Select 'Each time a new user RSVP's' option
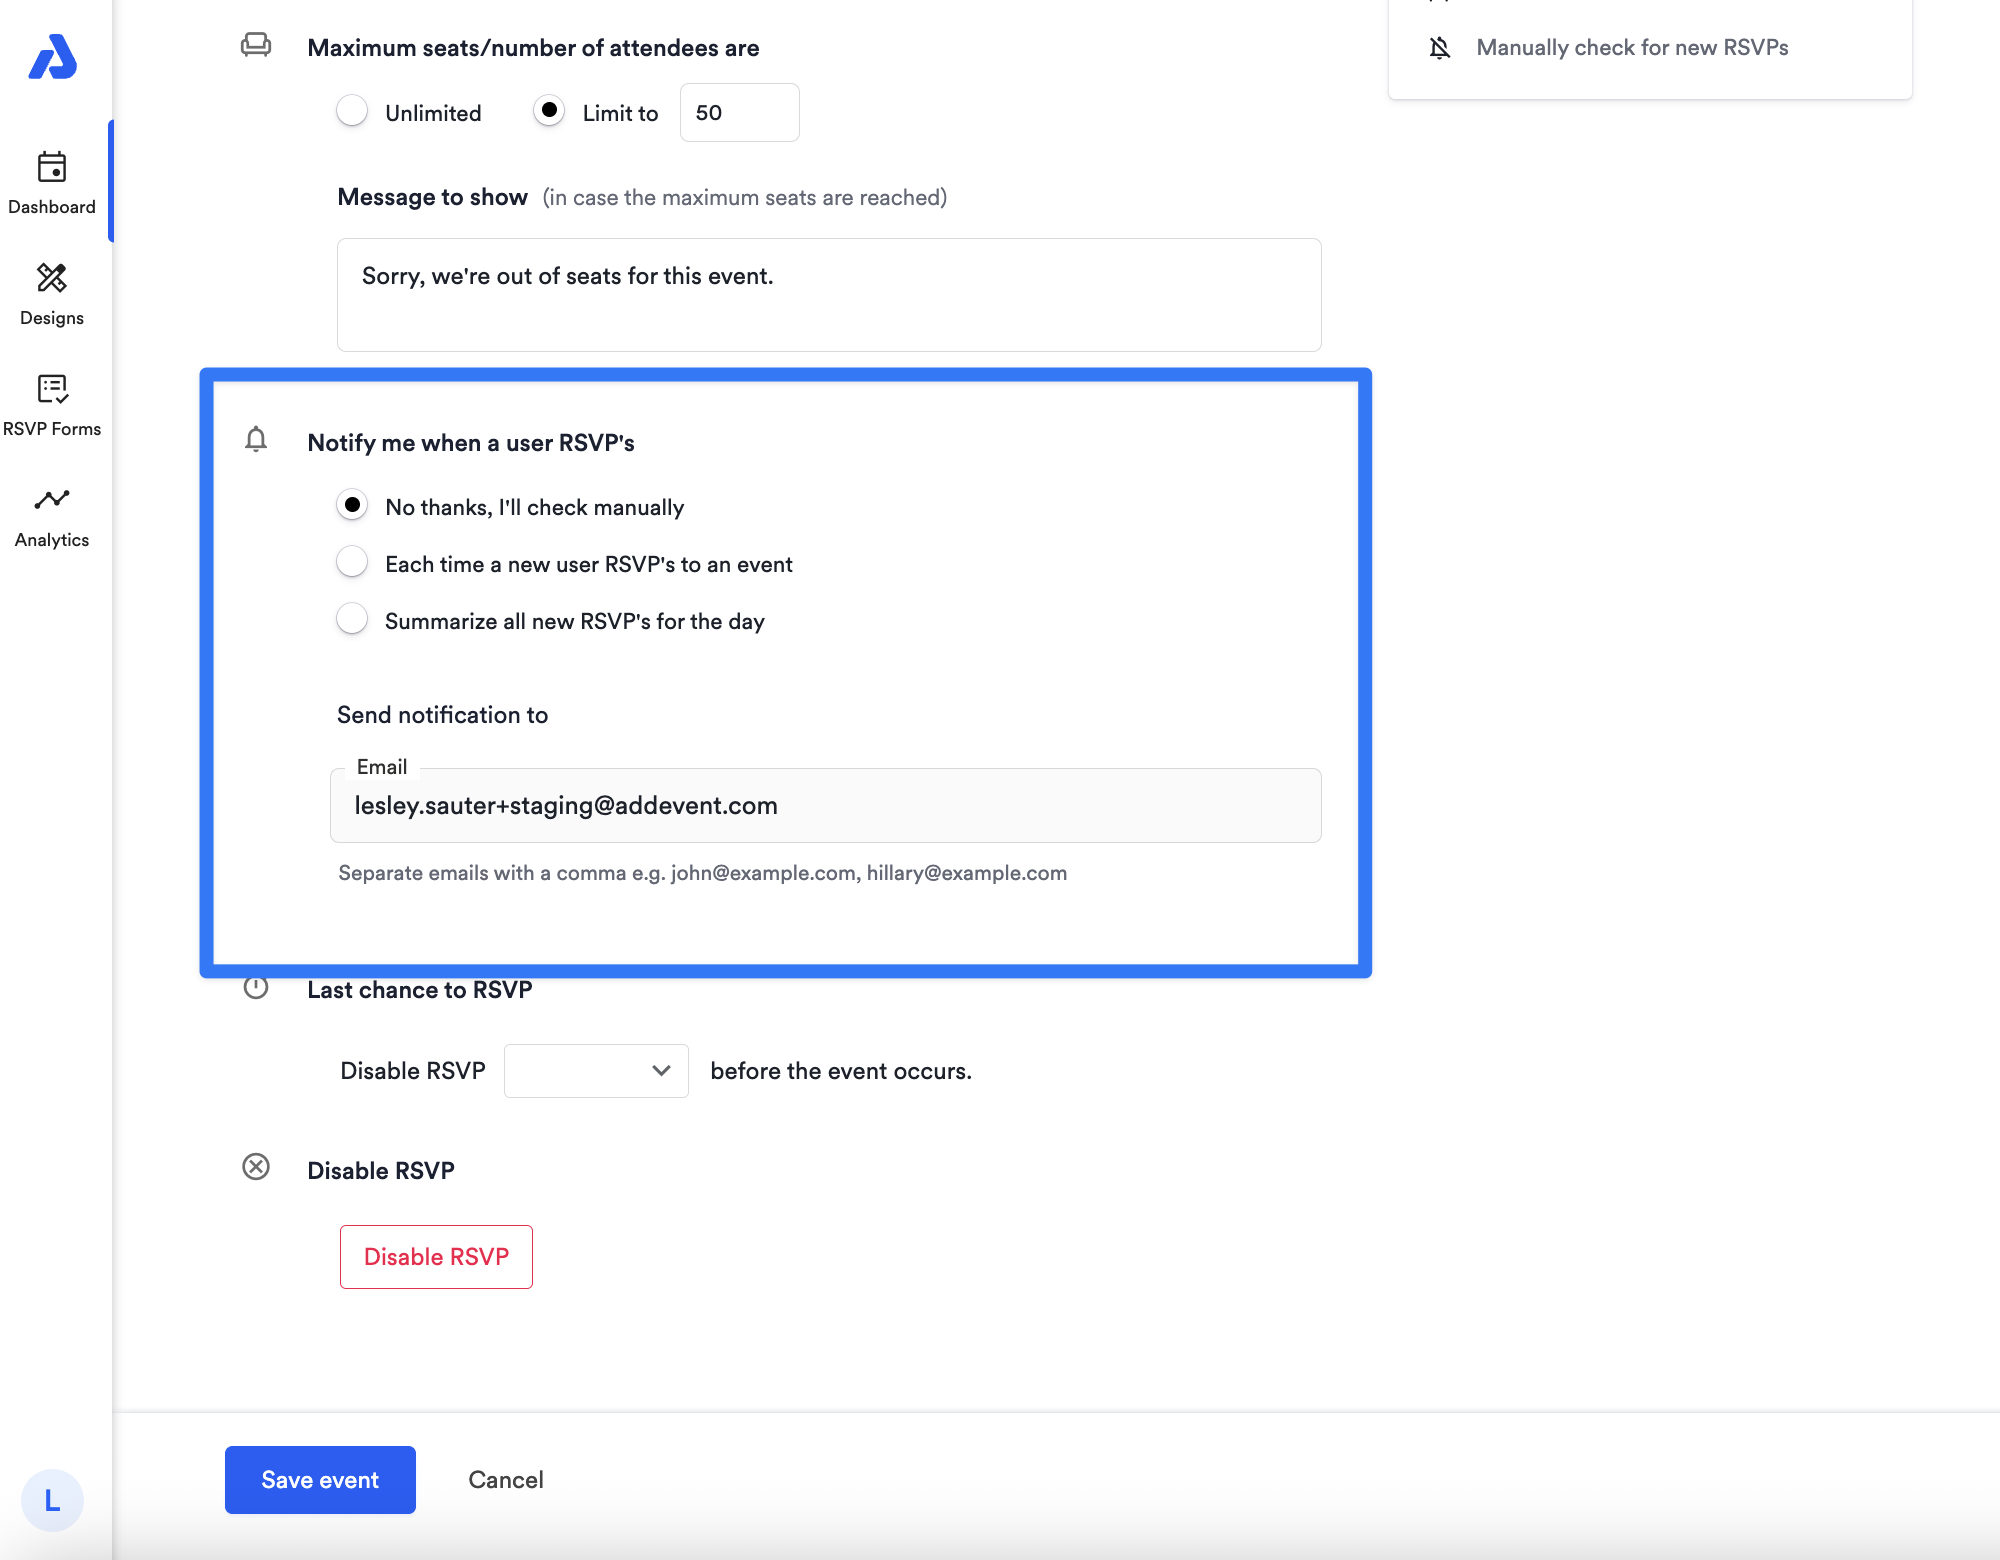2000x1560 pixels. pos(352,563)
